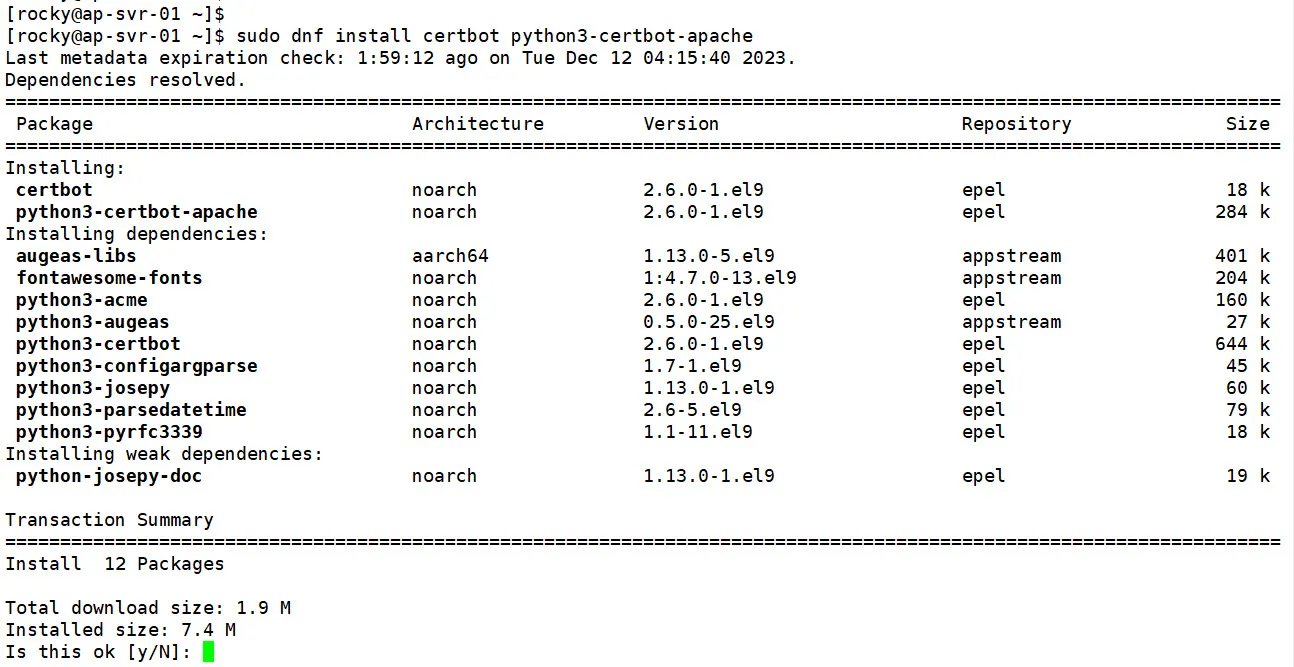Image resolution: width=1294 pixels, height=667 pixels.
Task: Click the Repository column header
Action: tap(1016, 124)
